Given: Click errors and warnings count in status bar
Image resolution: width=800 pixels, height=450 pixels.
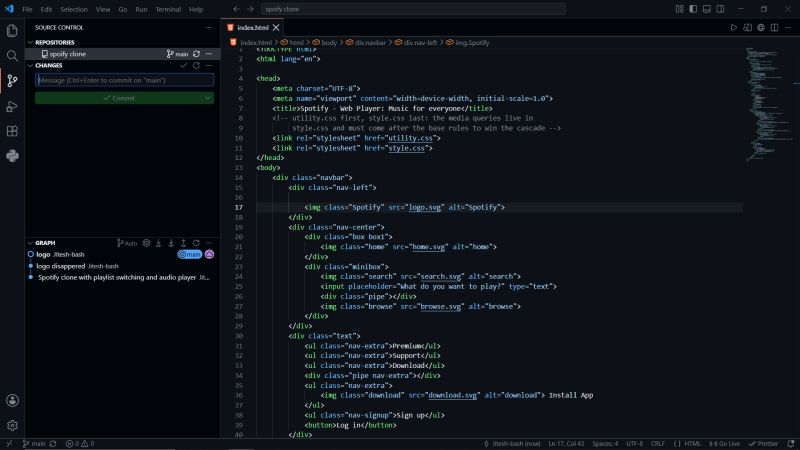Looking at the screenshot, I should tap(80, 443).
